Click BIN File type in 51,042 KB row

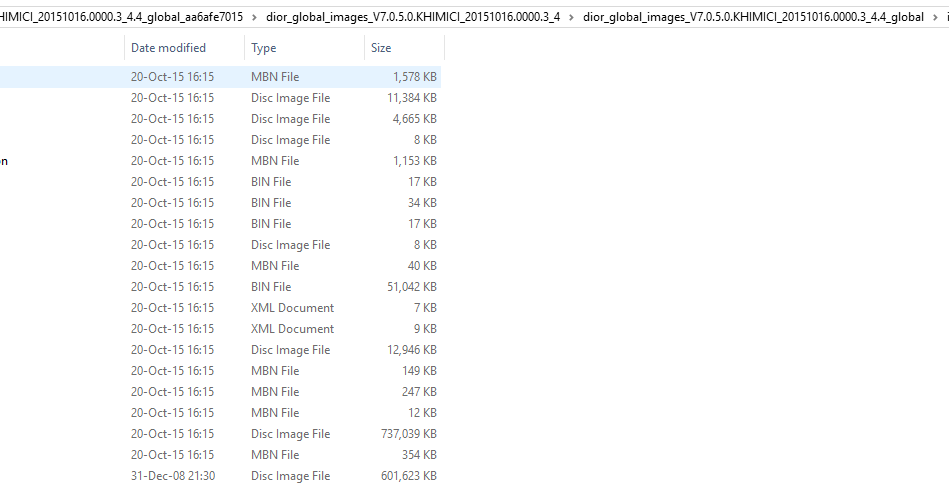[271, 287]
